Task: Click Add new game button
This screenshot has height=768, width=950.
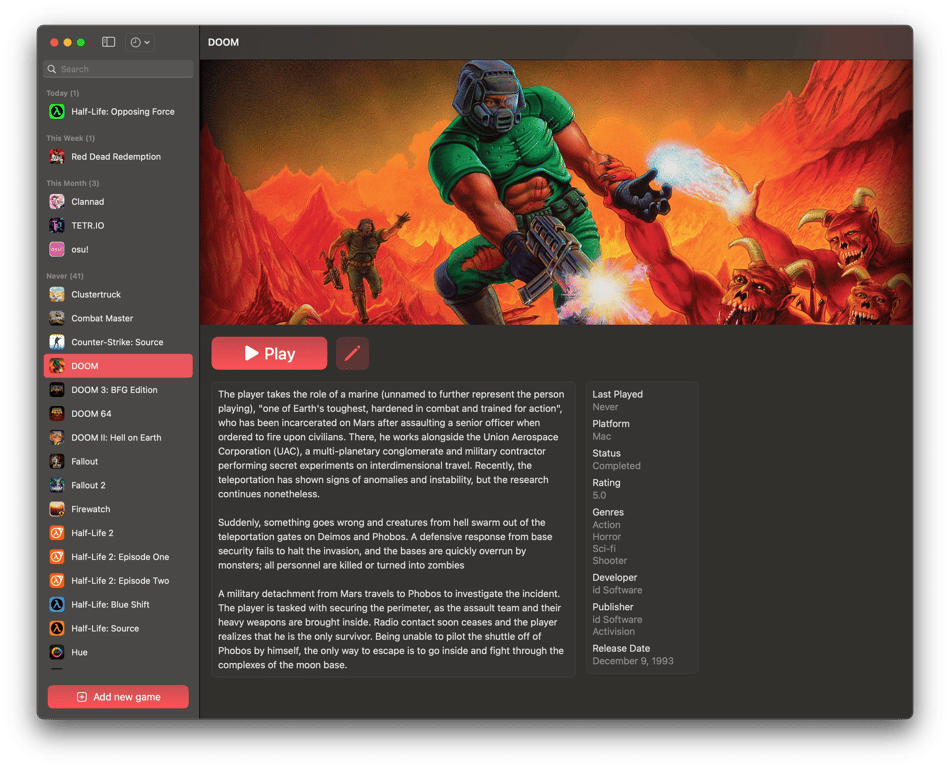Action: (x=118, y=697)
